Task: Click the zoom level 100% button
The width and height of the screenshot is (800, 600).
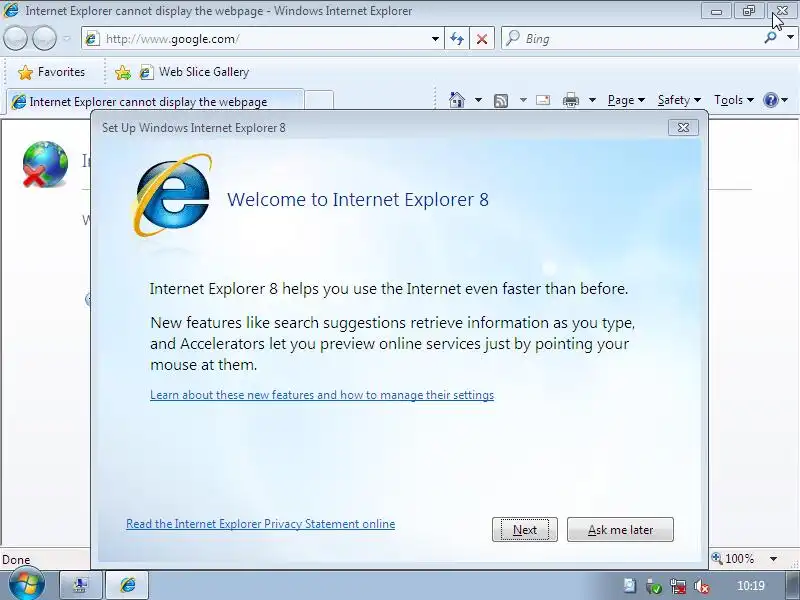Action: click(733, 559)
